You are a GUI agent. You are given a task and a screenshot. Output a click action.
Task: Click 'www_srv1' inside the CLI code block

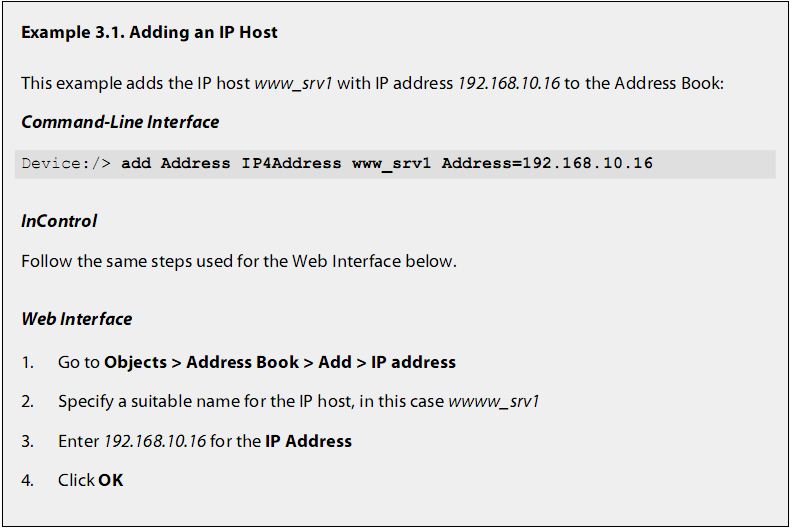click(x=391, y=164)
